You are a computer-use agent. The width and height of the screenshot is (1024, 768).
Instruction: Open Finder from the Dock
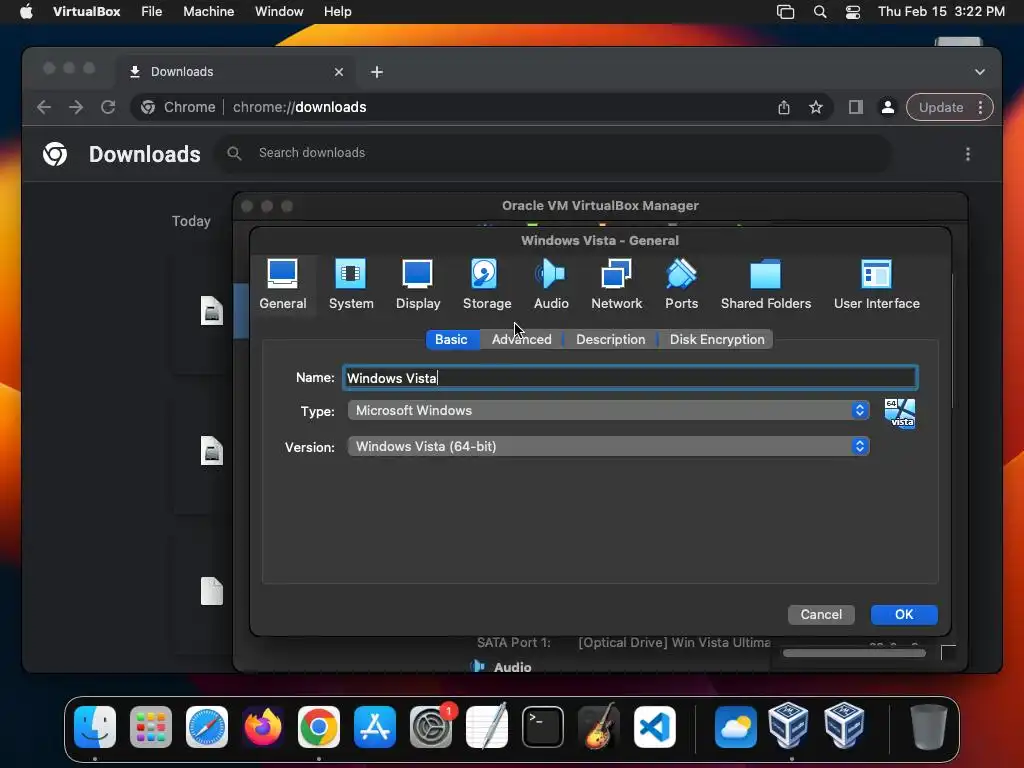click(x=95, y=727)
